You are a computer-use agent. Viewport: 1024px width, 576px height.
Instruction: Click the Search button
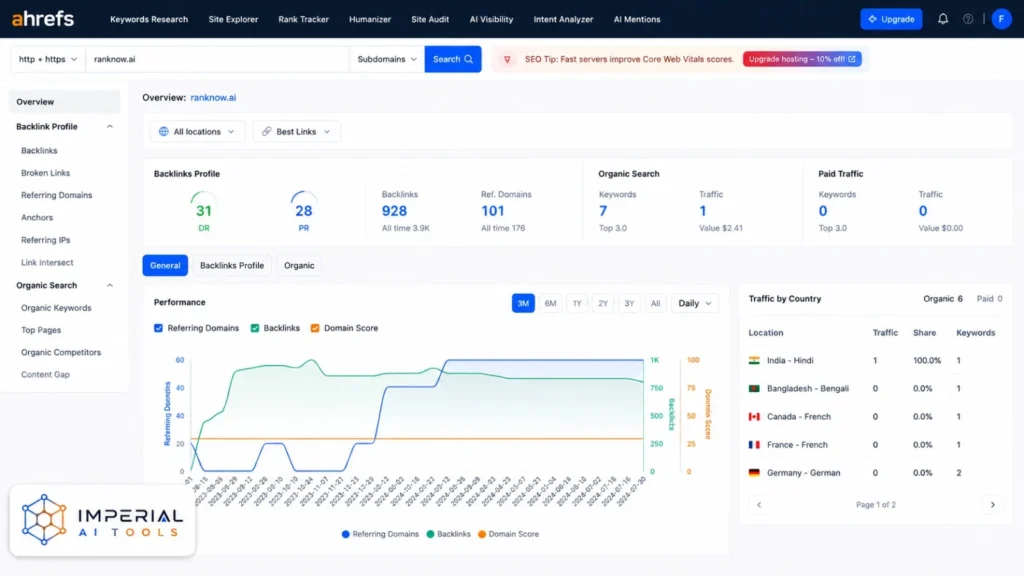[453, 59]
